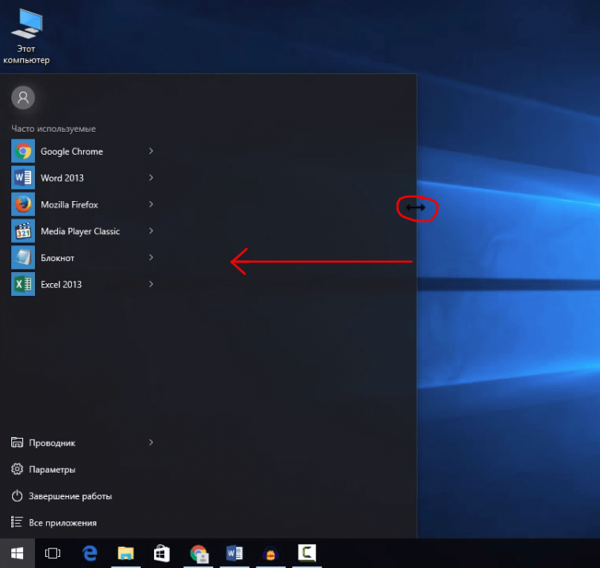Open Параметры settings entry
The width and height of the screenshot is (600, 568).
pyautogui.click(x=52, y=469)
